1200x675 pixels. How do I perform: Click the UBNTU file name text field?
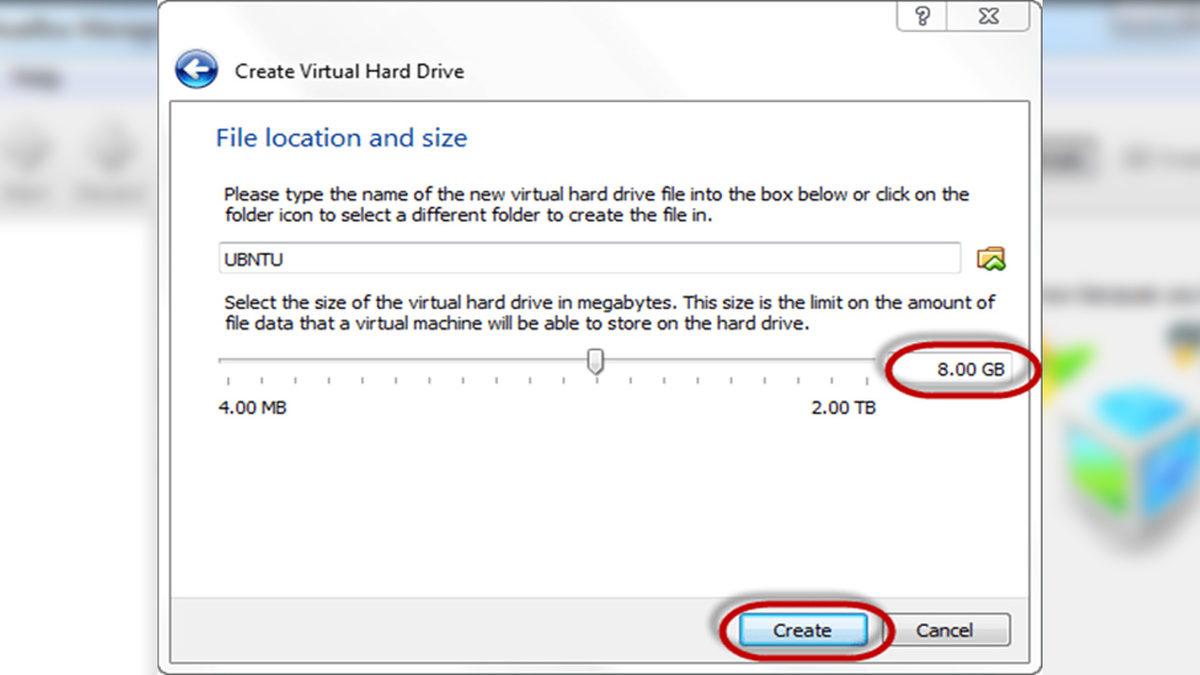coord(590,259)
